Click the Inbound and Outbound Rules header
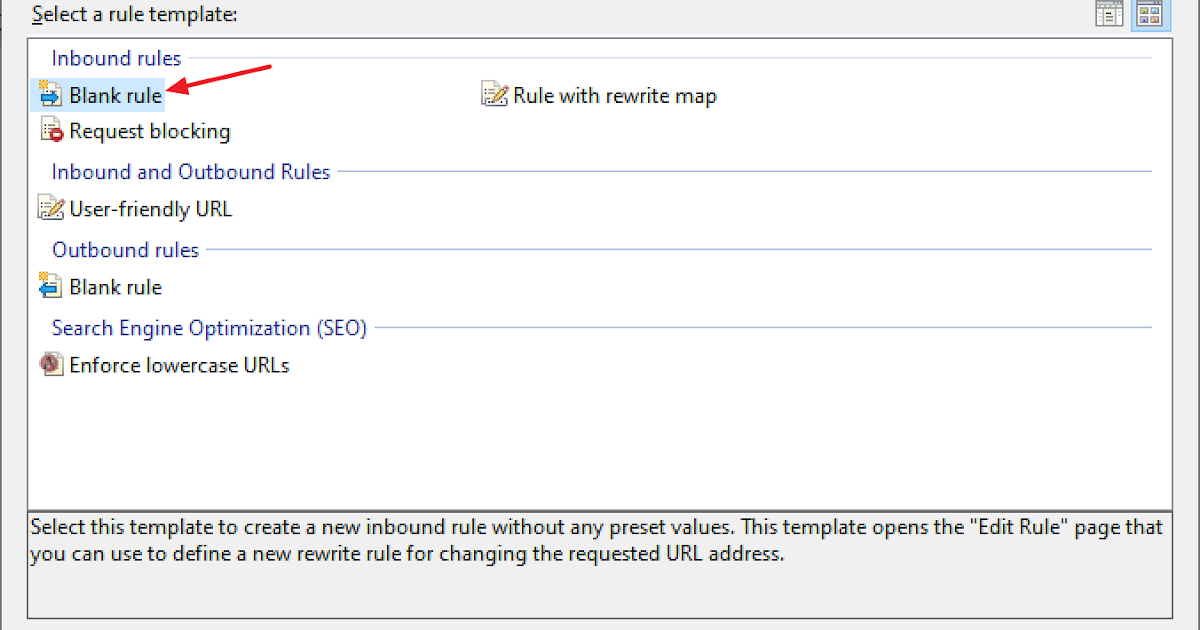Screen dimensions: 1200x630 pyautogui.click(x=190, y=172)
